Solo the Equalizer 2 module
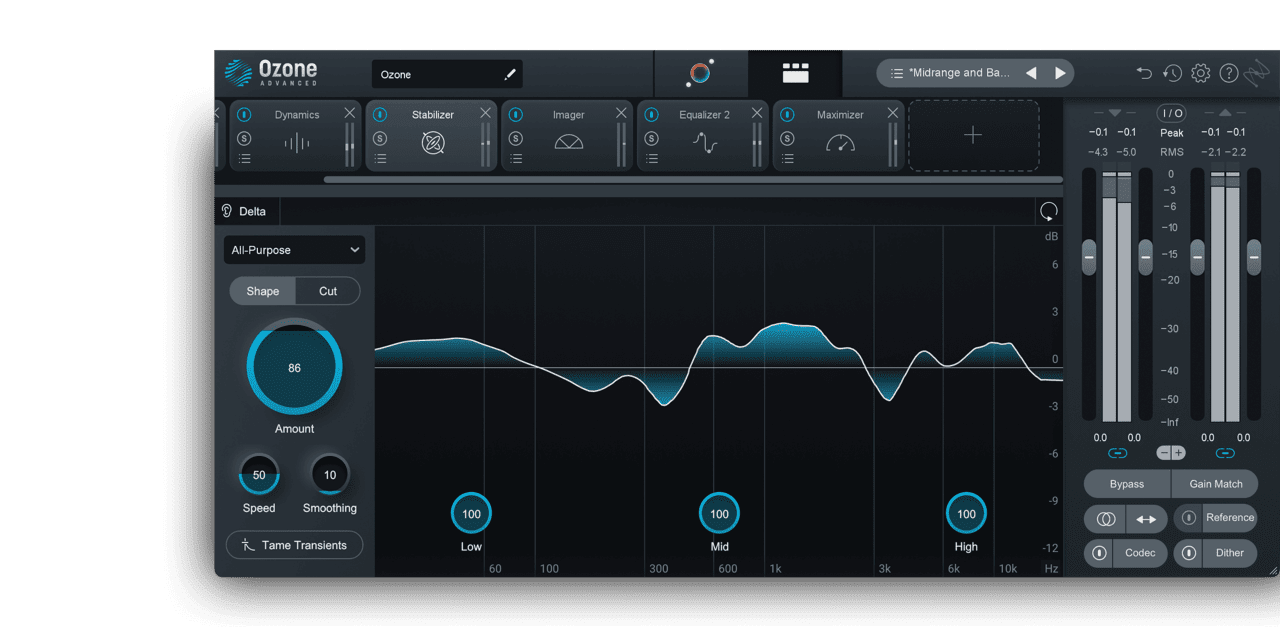The image size is (1280, 627). click(x=652, y=138)
